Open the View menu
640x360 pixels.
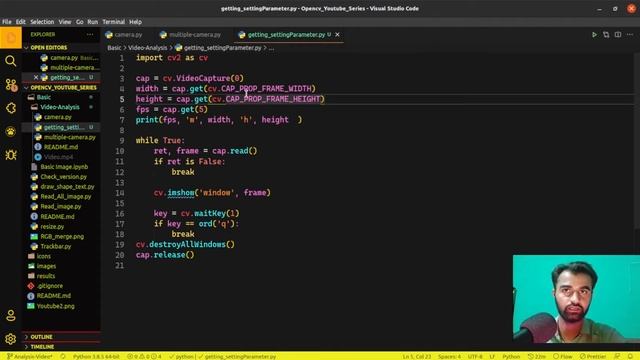(65, 22)
